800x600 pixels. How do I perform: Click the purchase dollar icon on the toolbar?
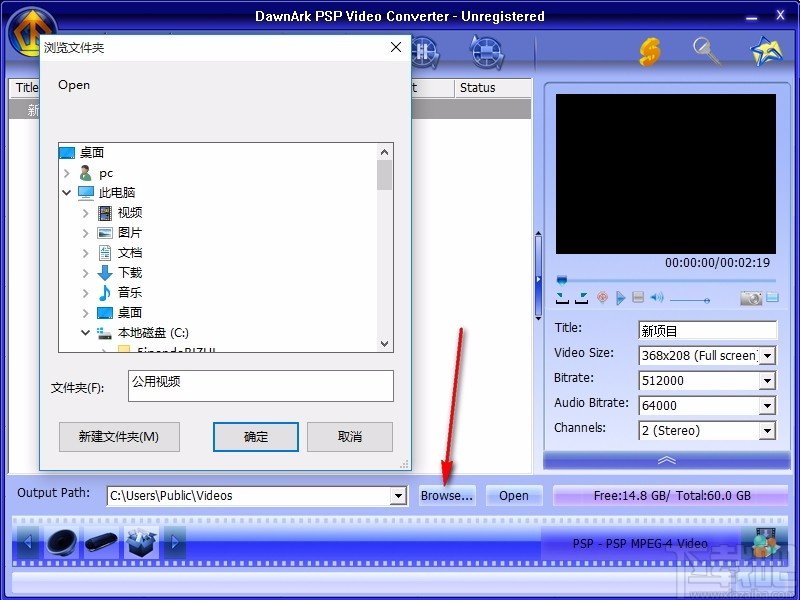(x=651, y=51)
